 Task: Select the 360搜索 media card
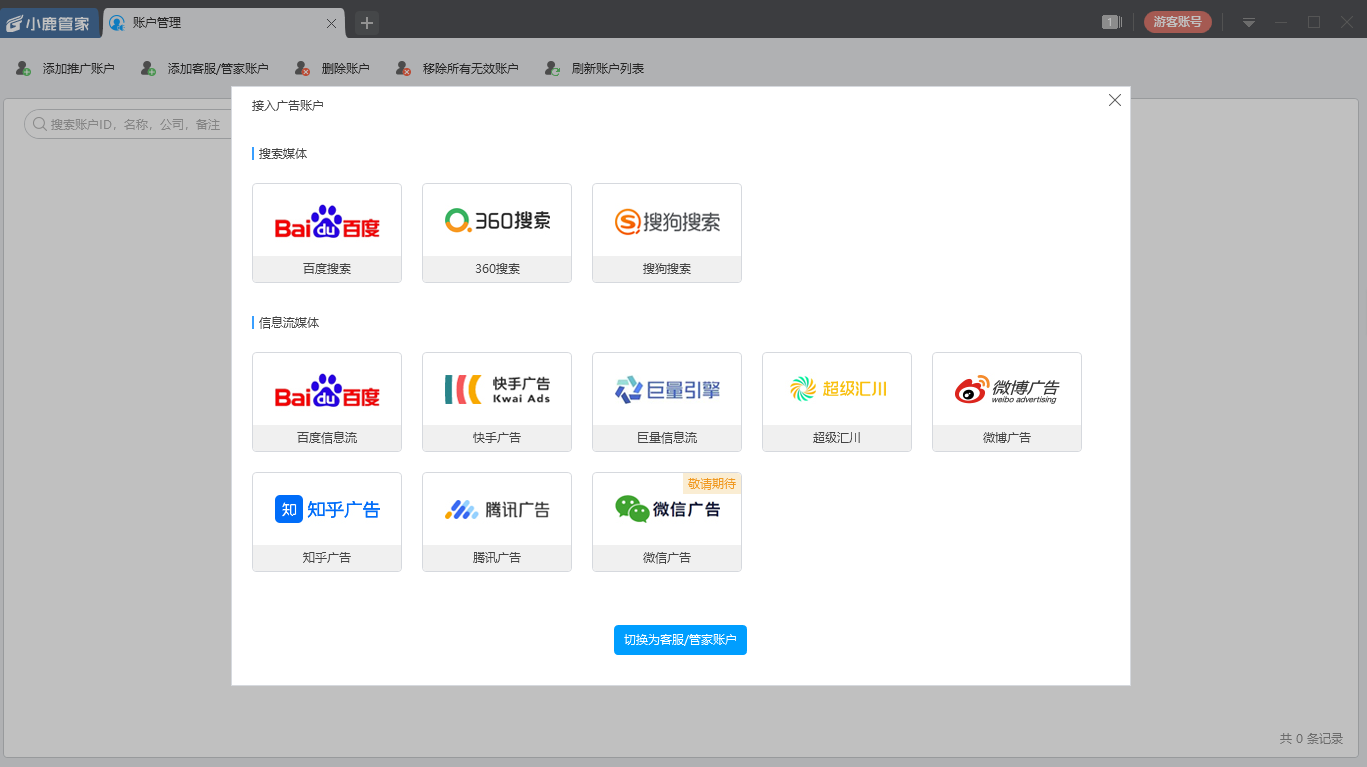(x=497, y=233)
